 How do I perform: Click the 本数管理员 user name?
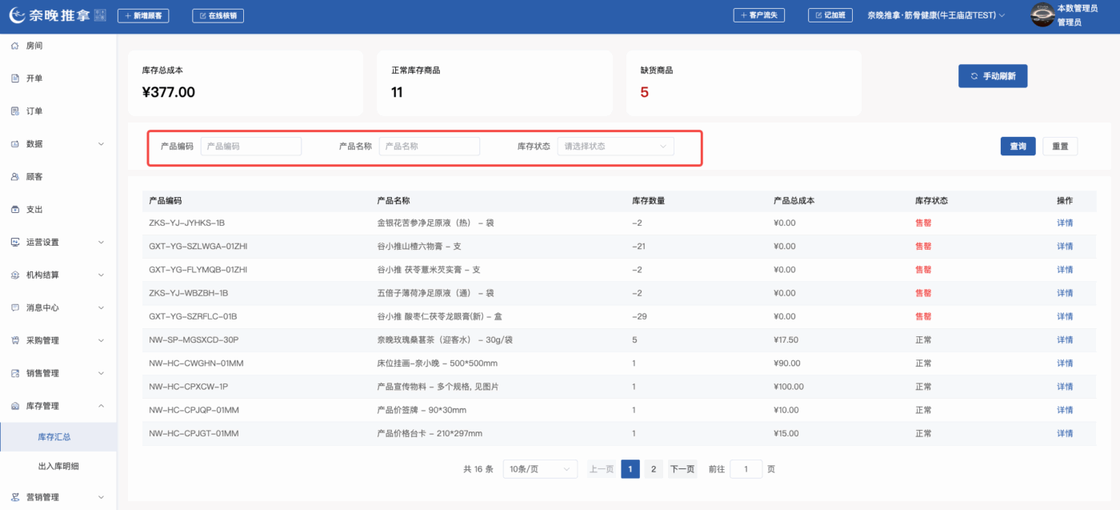(1077, 9)
